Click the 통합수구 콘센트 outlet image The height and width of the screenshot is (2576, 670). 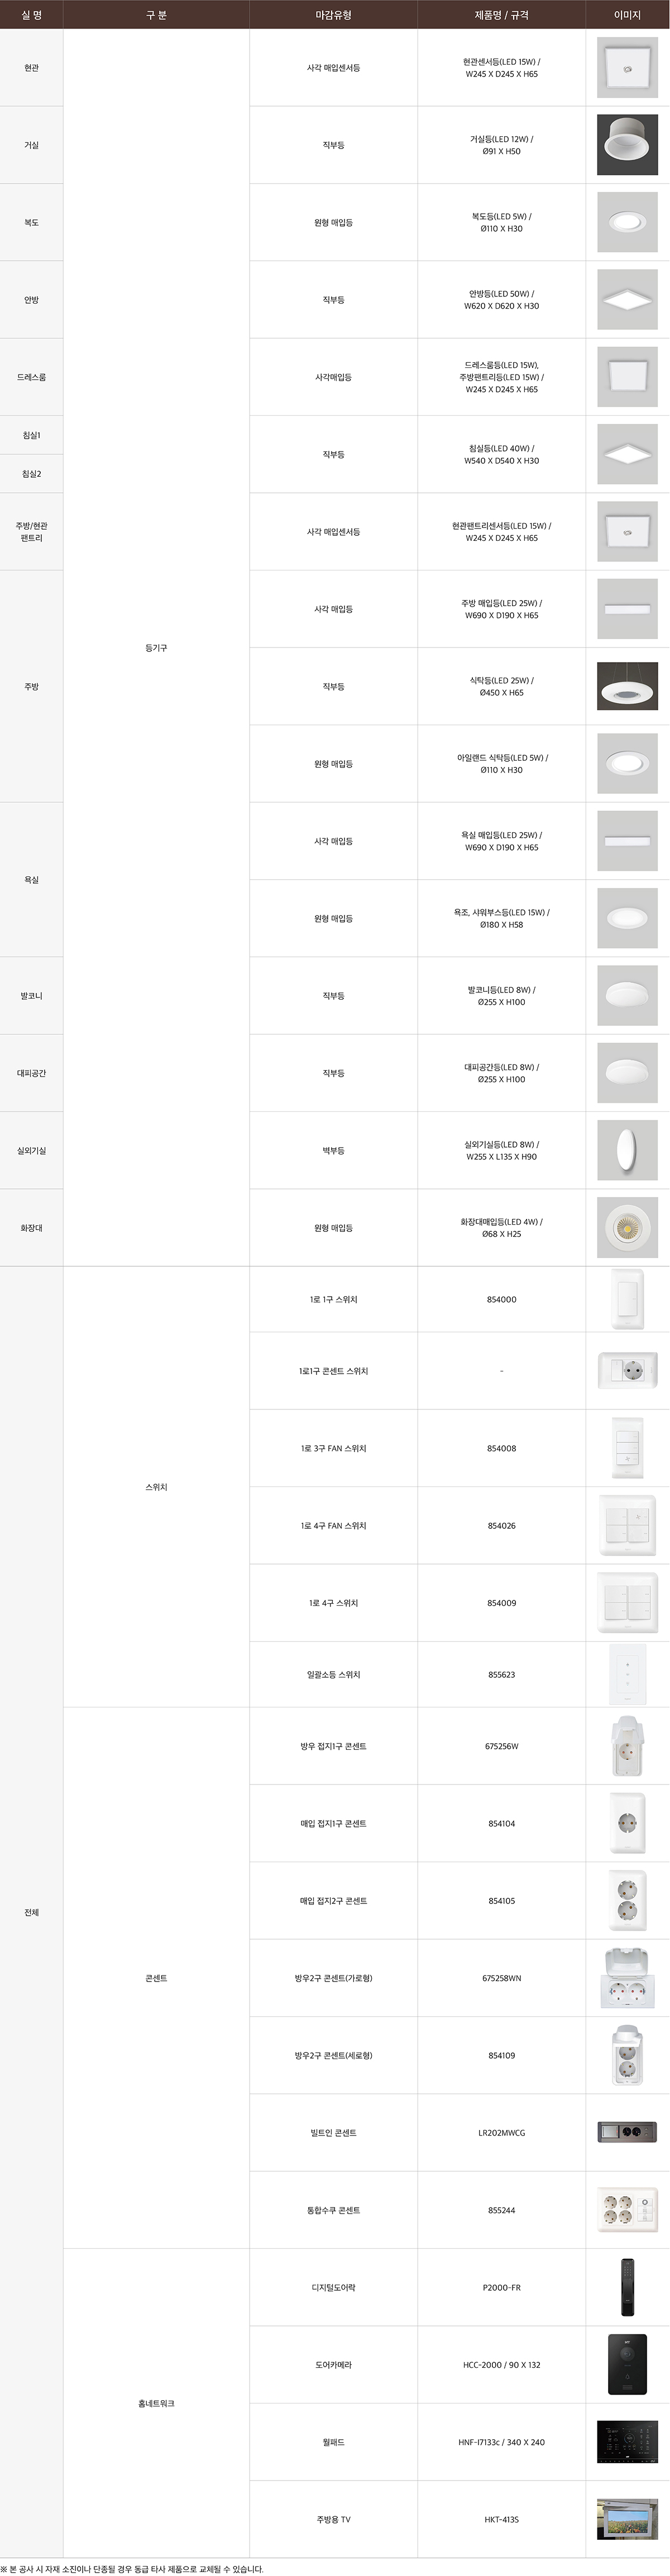(627, 2210)
